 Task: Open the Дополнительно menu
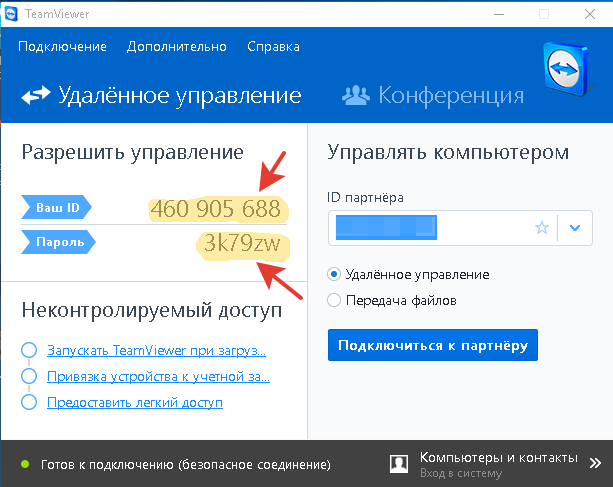coord(177,47)
